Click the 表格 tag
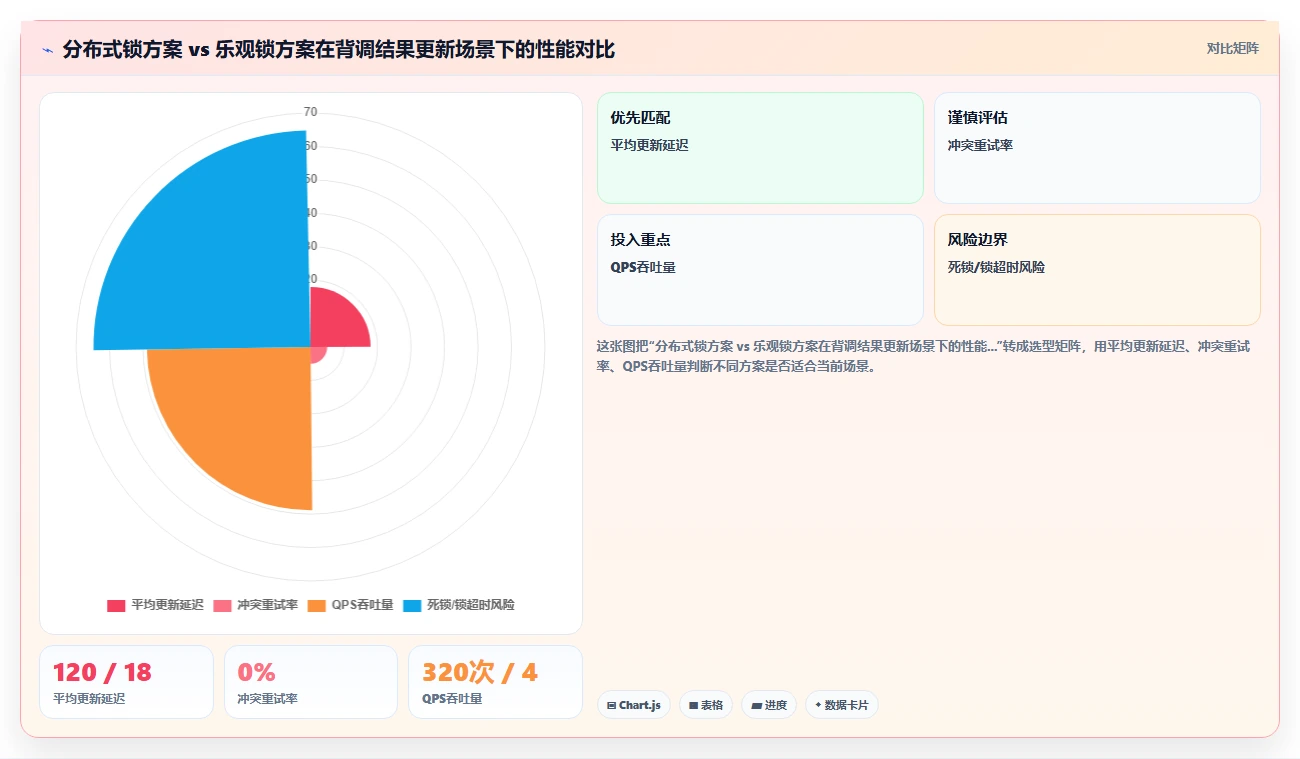The height and width of the screenshot is (759, 1300). pos(706,705)
